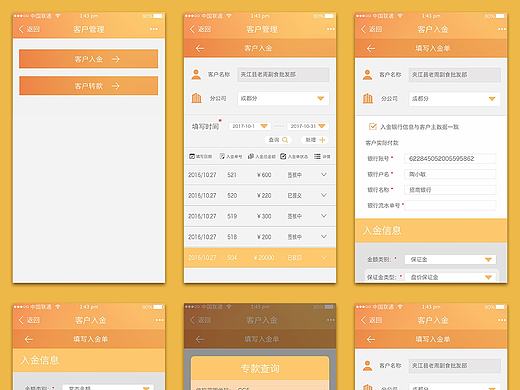This screenshot has height=390, width=520.
Task: Click 客户名称 field on the top-right form screen
Action: coord(455,74)
